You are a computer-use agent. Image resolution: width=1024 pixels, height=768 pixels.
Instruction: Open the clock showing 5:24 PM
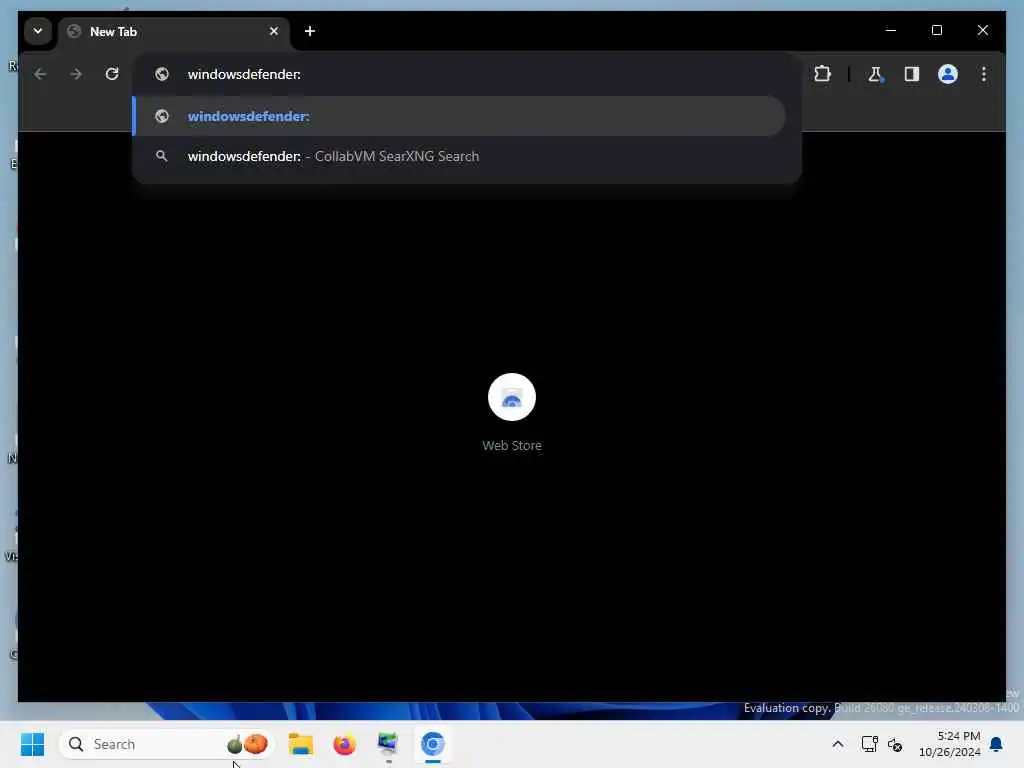950,744
